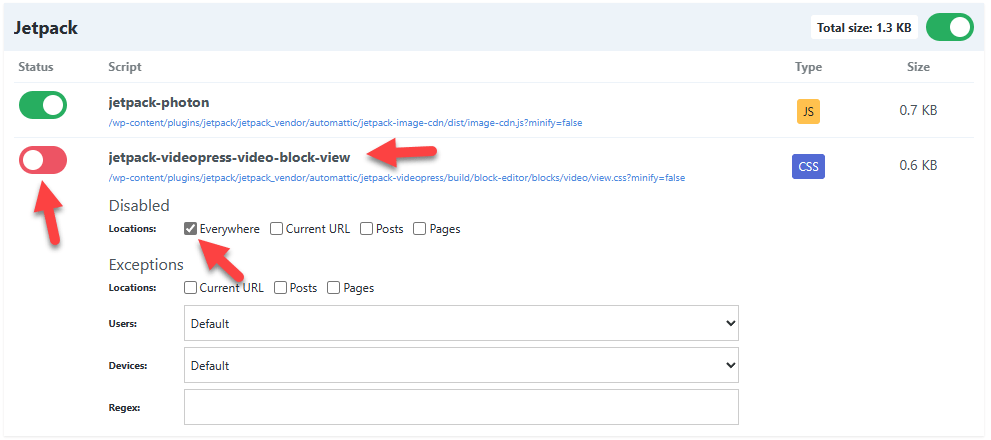The height and width of the screenshot is (440, 991).
Task: Select the jetpack-videopress-video-block-view script name
Action: [x=229, y=157]
